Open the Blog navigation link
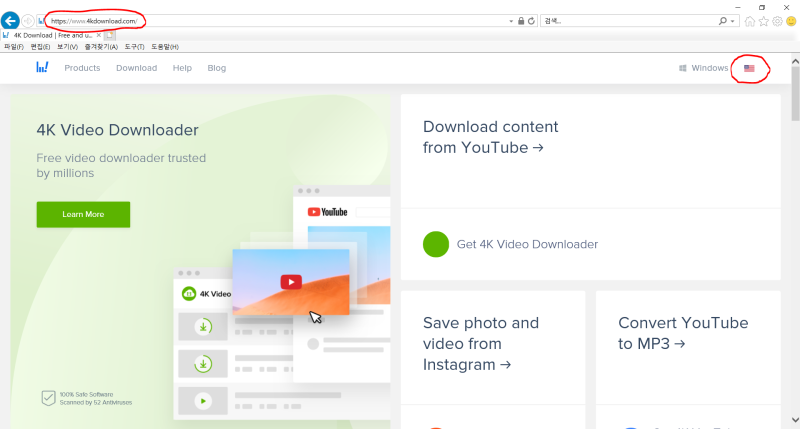 [216, 68]
